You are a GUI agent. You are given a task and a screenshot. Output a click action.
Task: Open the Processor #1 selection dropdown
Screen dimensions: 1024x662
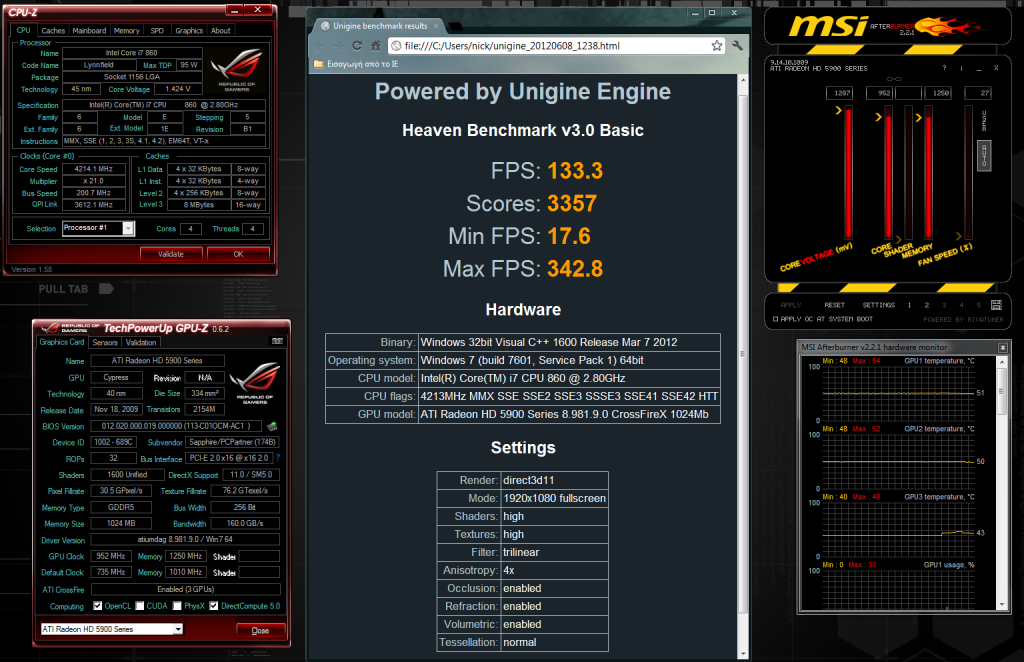coord(129,228)
